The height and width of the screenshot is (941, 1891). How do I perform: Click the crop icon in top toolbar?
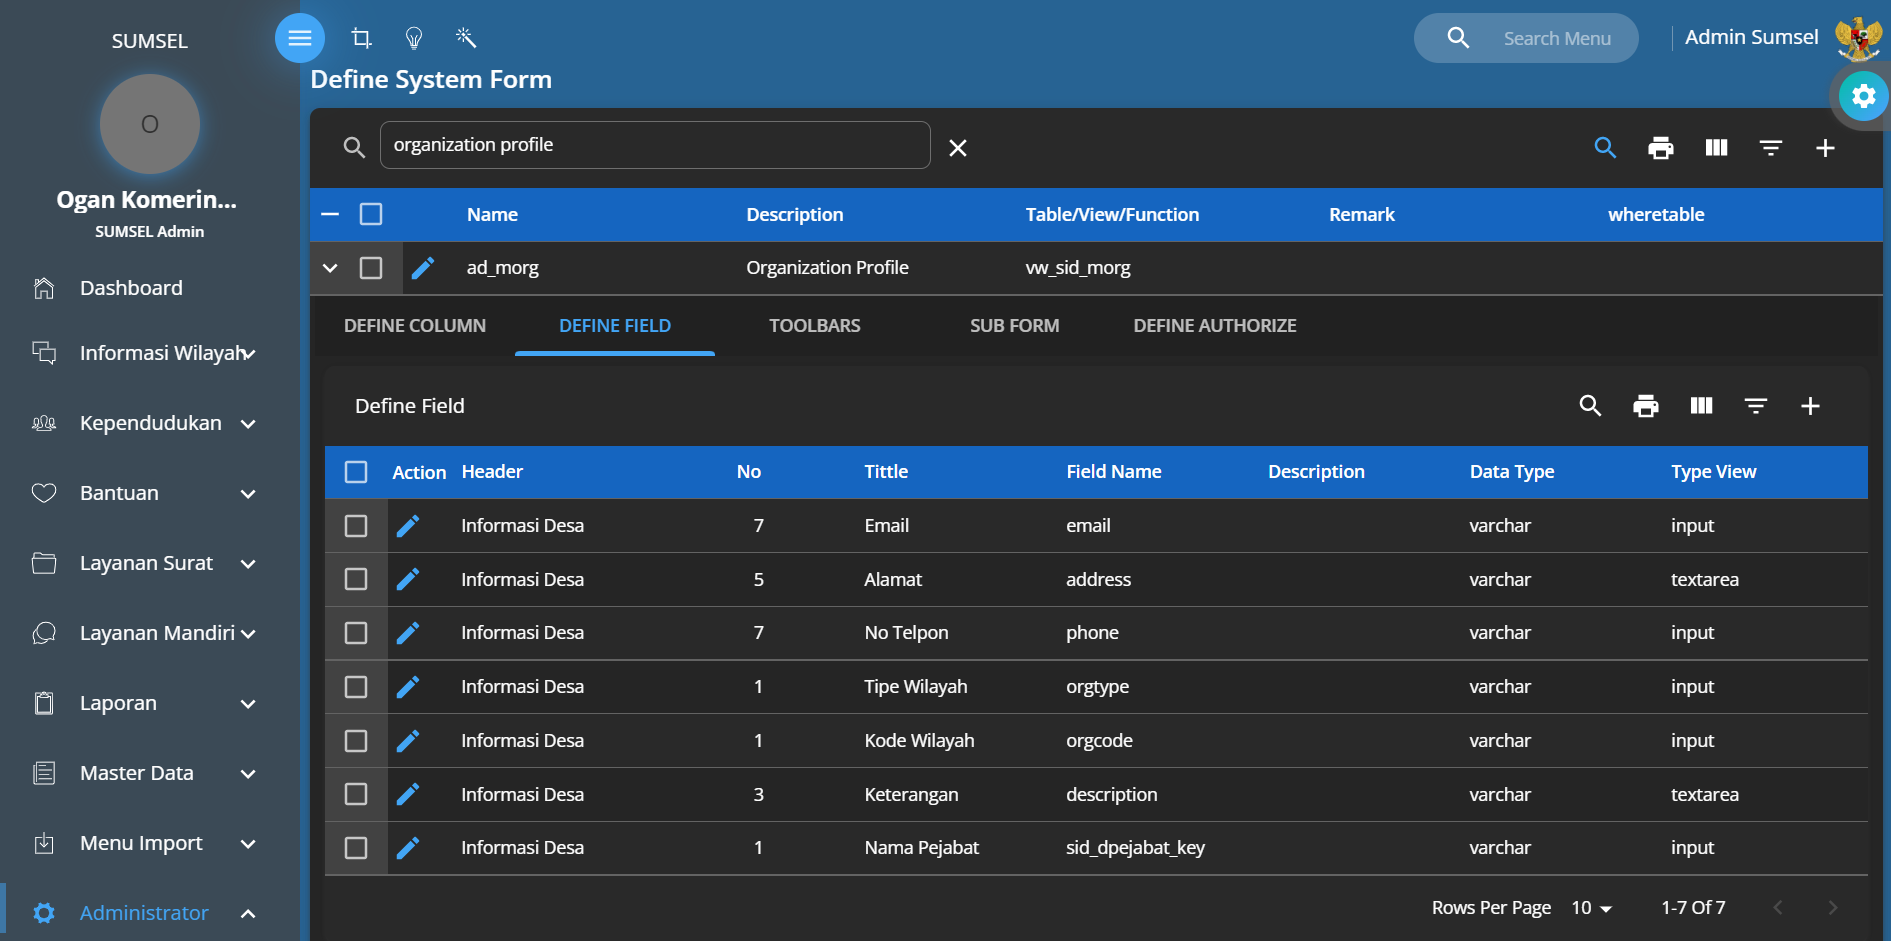coord(362,39)
